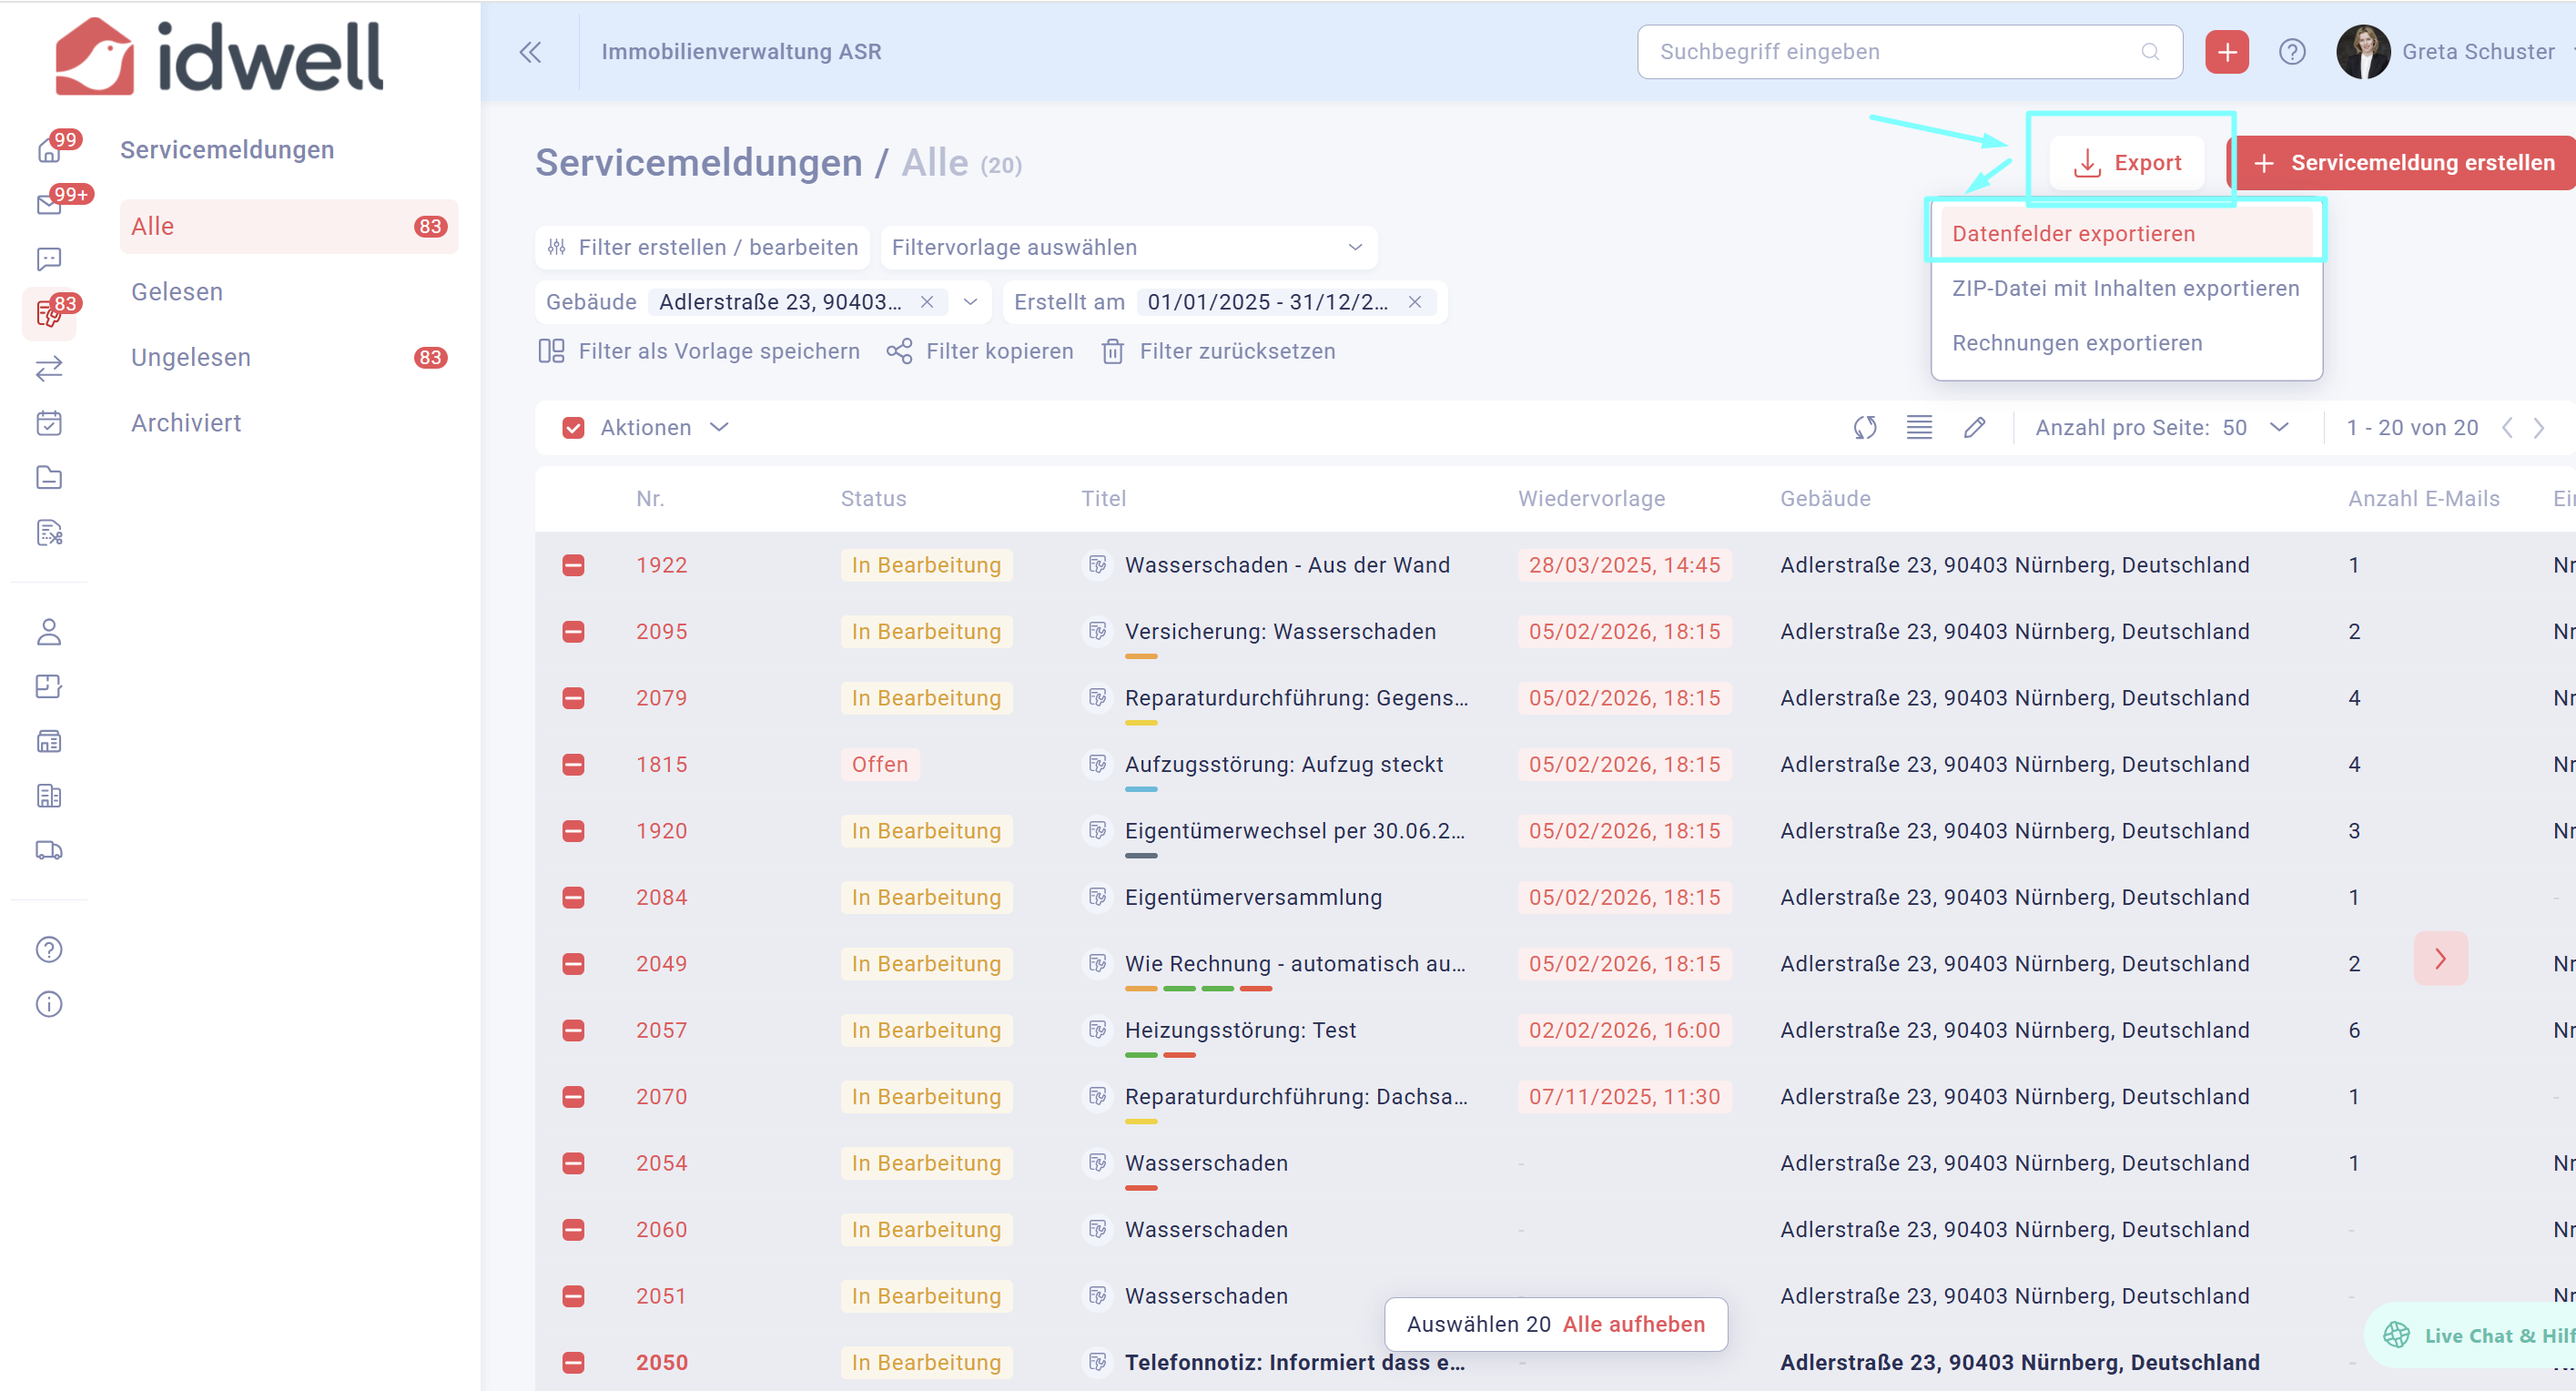Switch to the compact row view icon
This screenshot has height=1391, width=2576.
coord(1918,428)
